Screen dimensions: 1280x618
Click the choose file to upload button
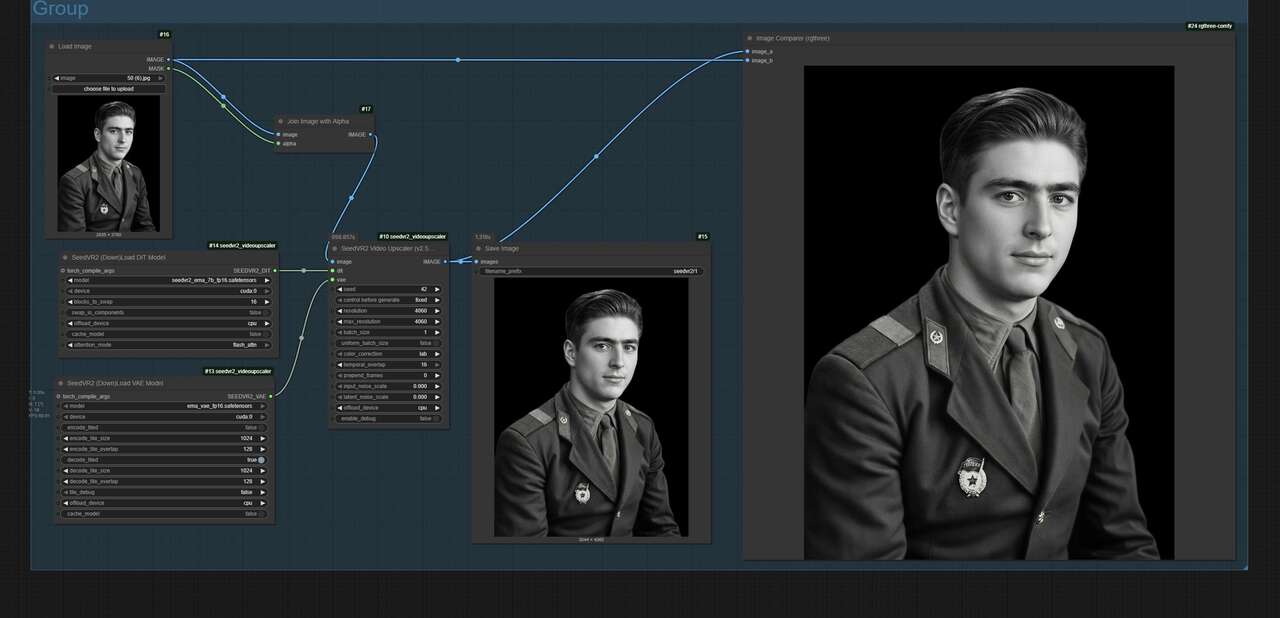(x=110, y=88)
